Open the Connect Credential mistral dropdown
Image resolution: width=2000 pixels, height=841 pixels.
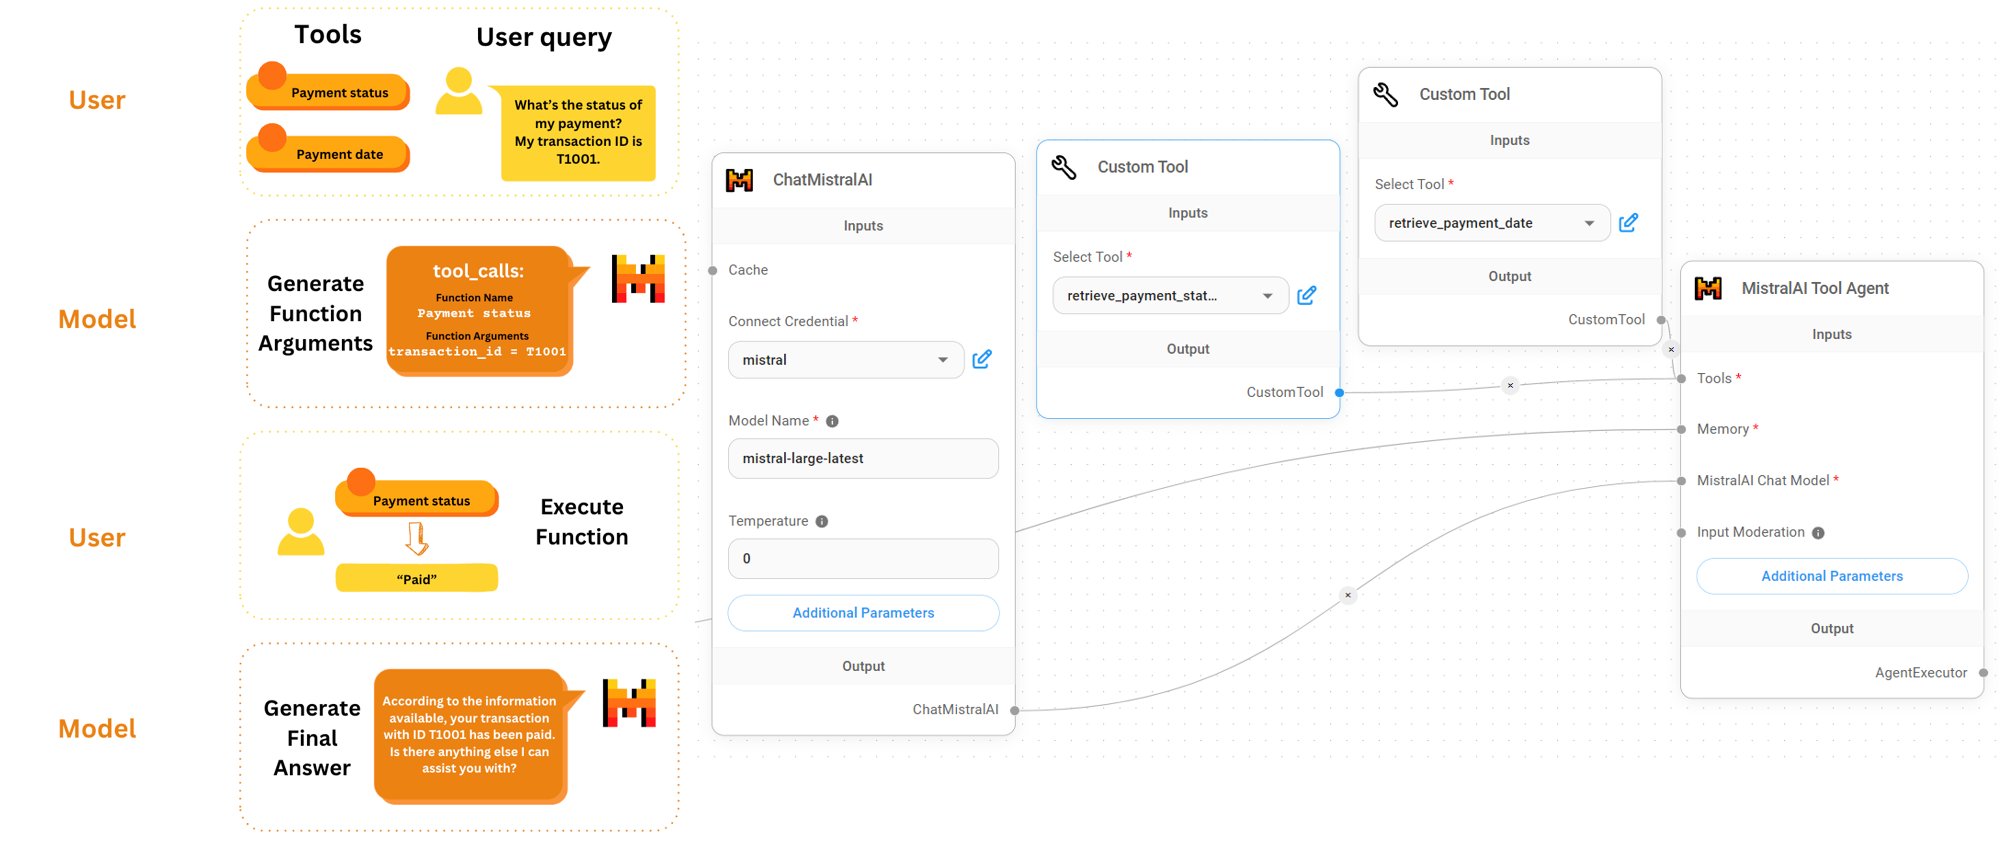[846, 360]
